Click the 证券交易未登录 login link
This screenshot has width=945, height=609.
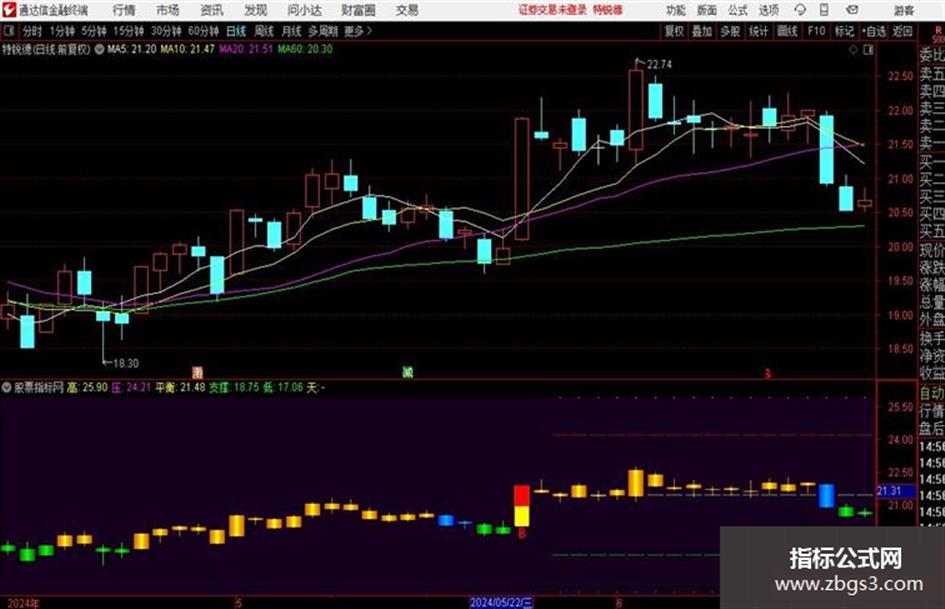[553, 10]
